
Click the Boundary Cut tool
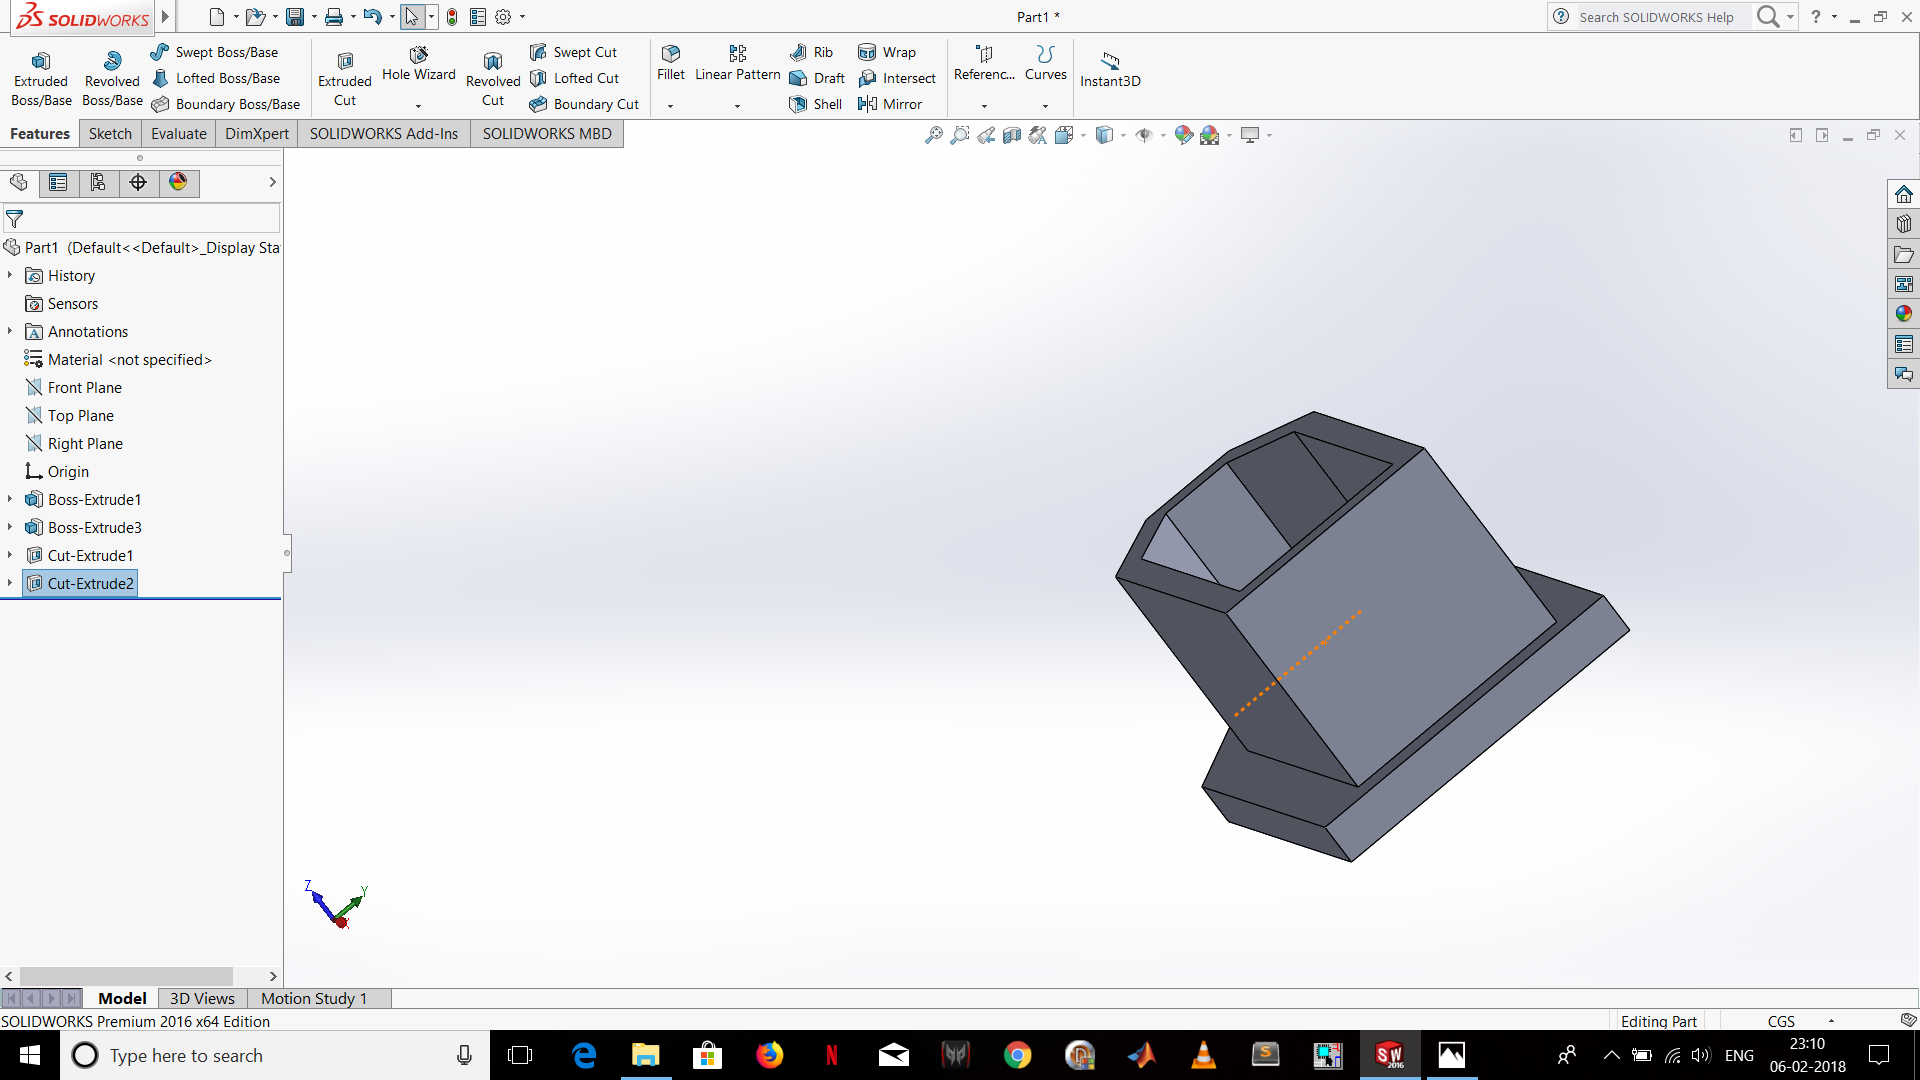pos(584,104)
